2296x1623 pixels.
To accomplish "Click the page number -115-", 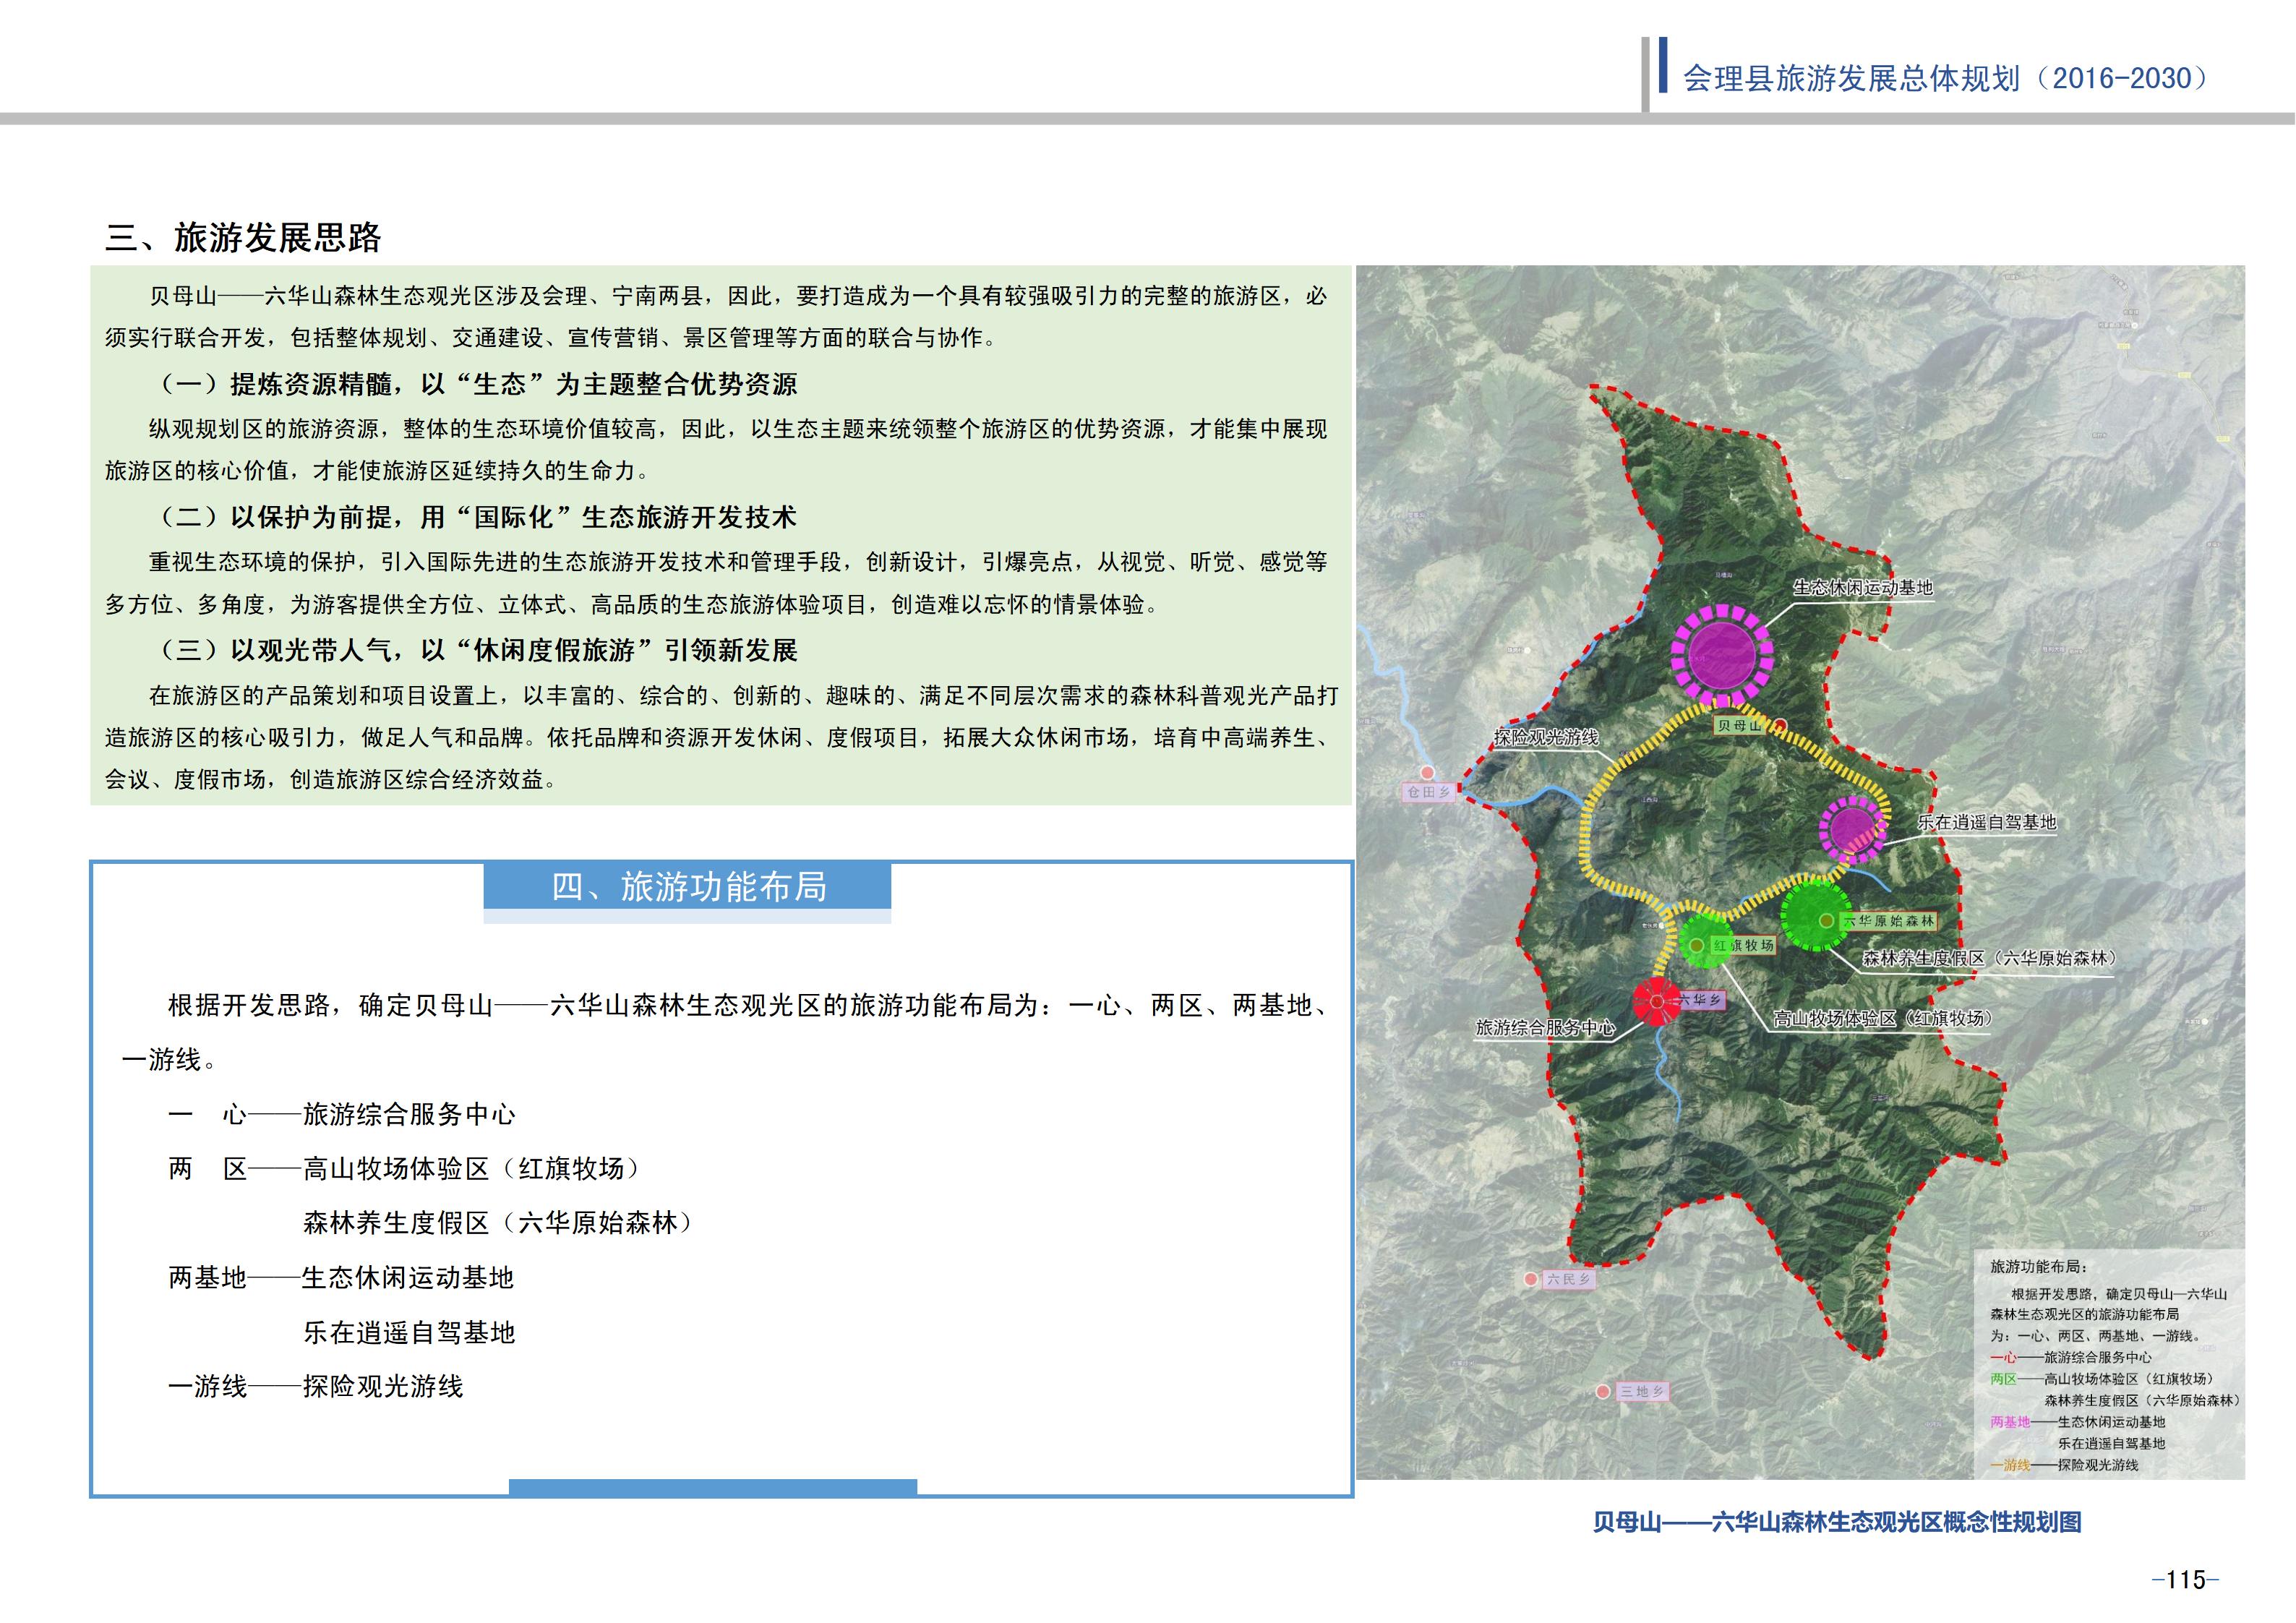I will coord(2186,1580).
